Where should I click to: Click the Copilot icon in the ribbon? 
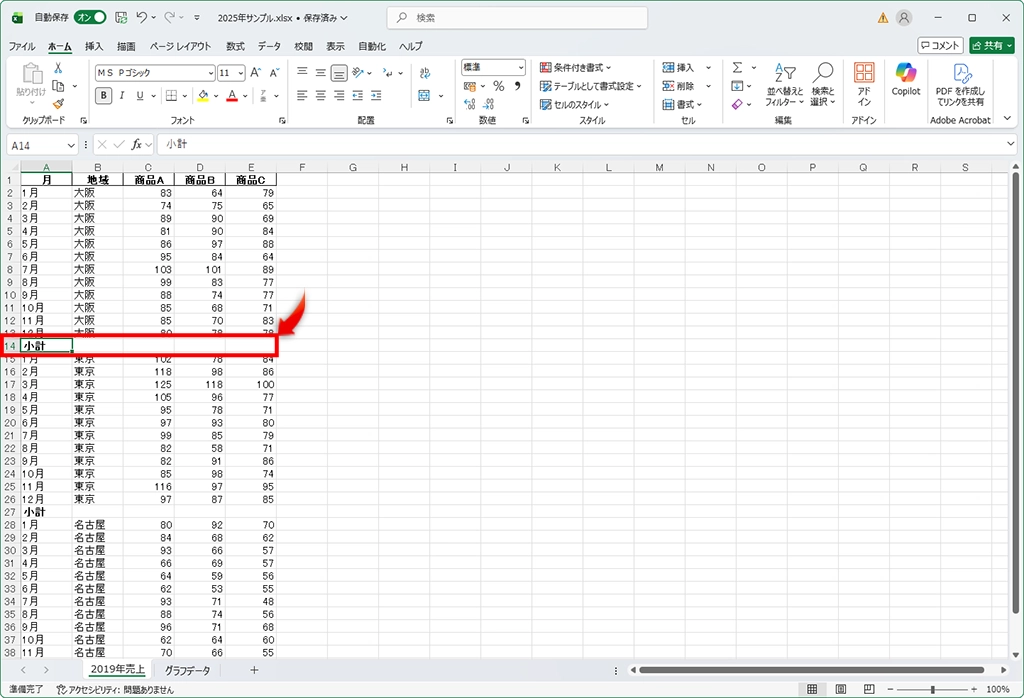coord(905,80)
